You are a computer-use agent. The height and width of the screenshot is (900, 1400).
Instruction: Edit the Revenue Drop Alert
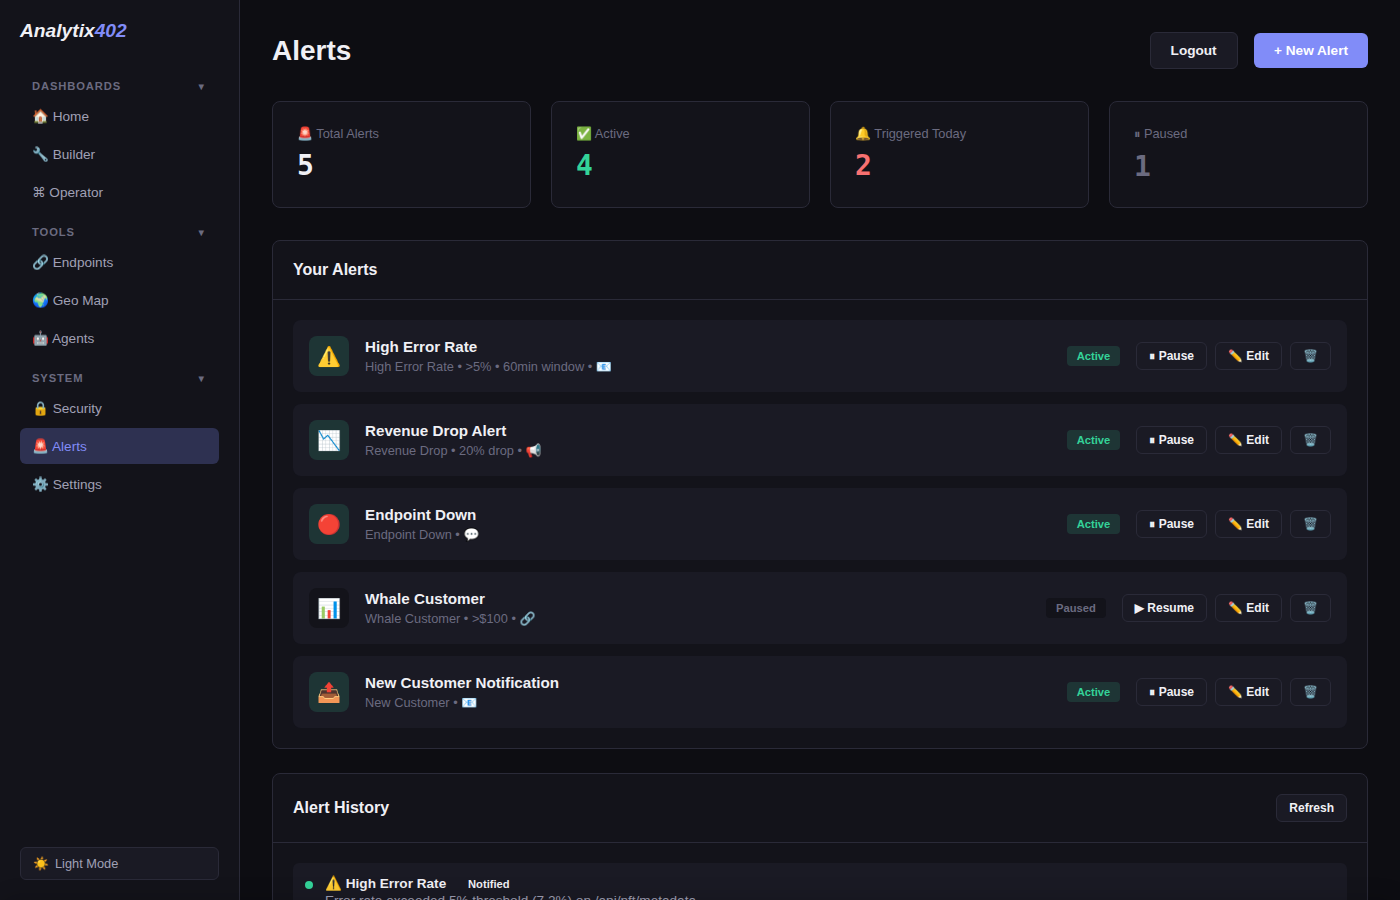click(1247, 439)
